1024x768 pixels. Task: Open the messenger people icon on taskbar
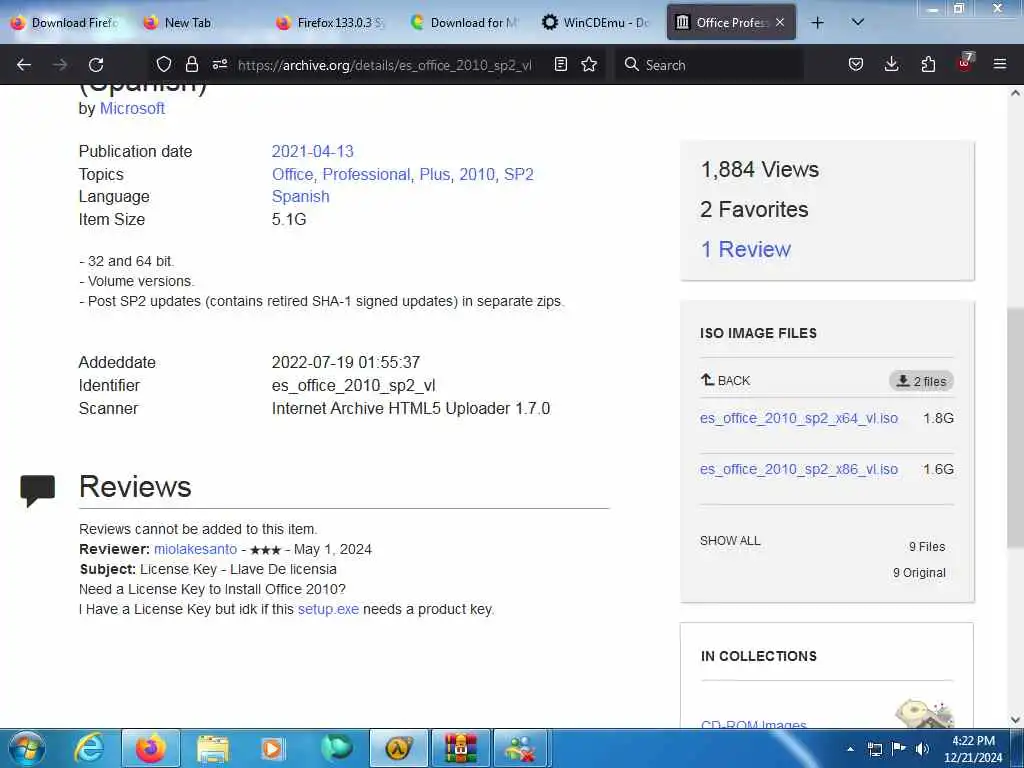pyautogui.click(x=521, y=748)
